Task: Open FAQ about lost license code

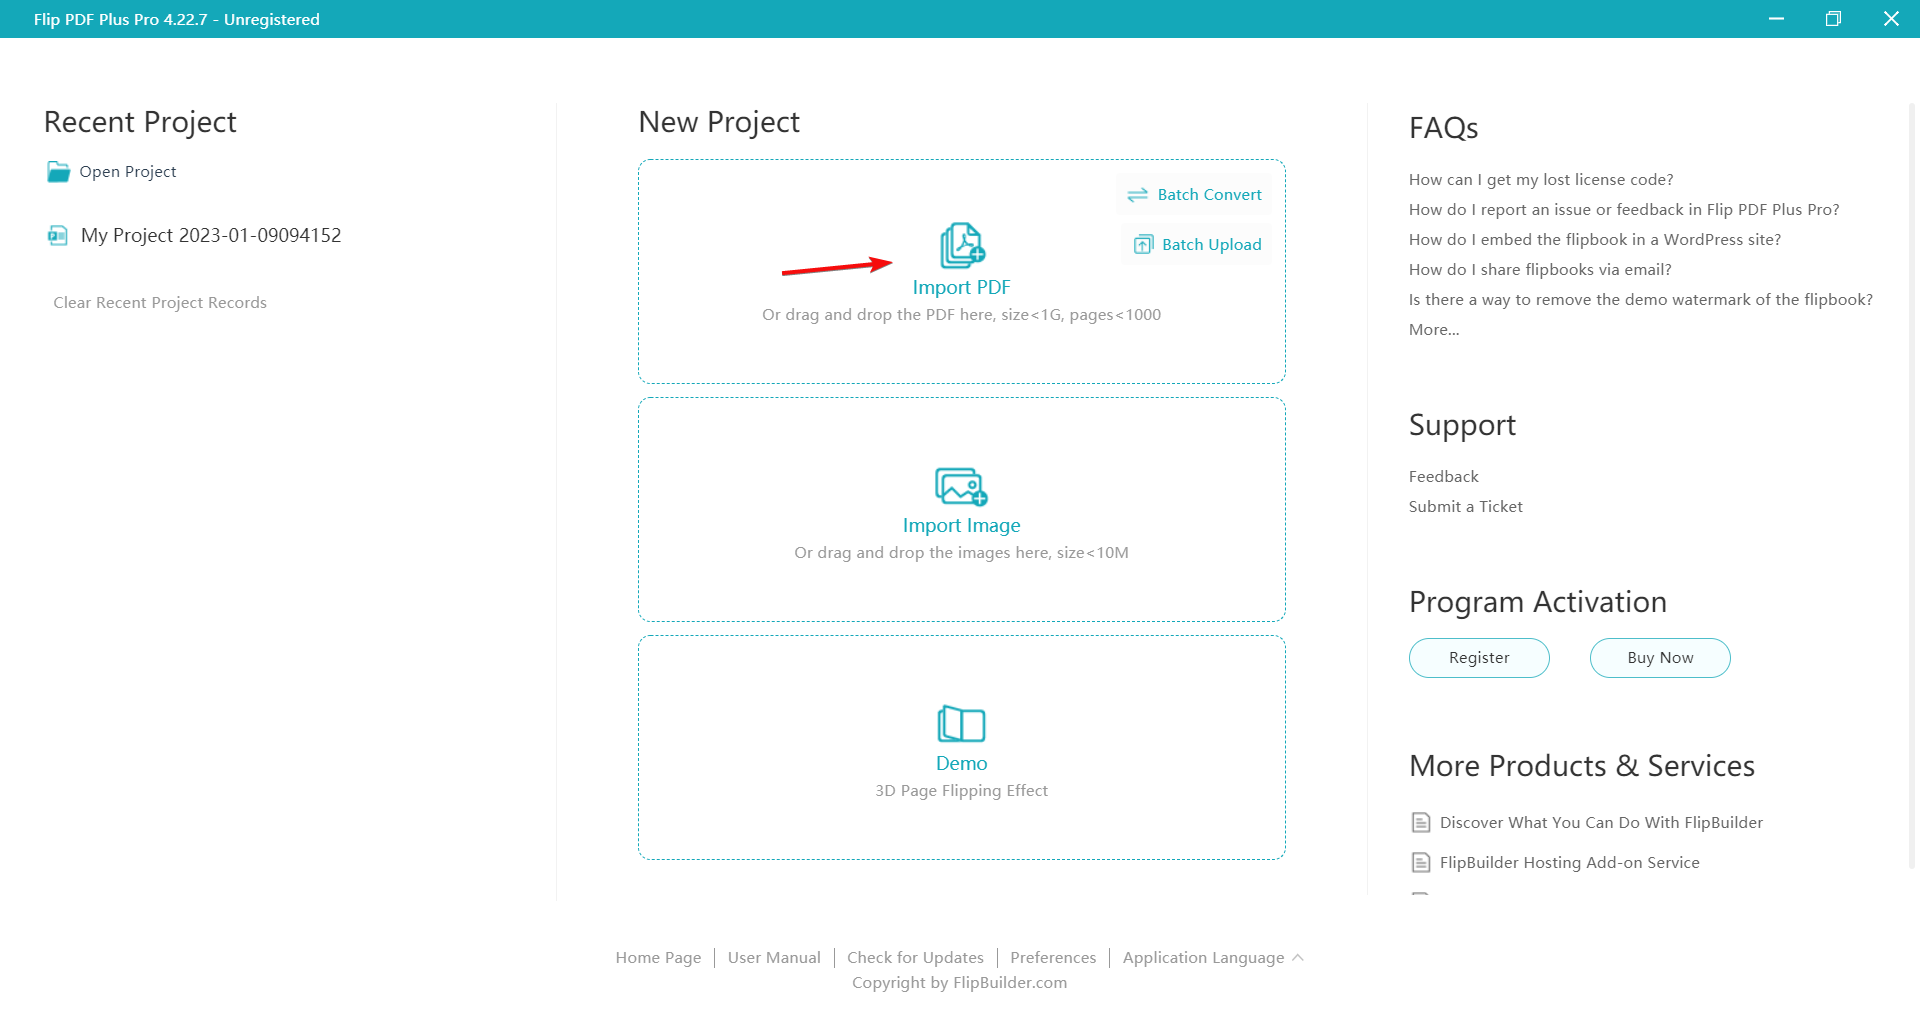Action: [1541, 180]
